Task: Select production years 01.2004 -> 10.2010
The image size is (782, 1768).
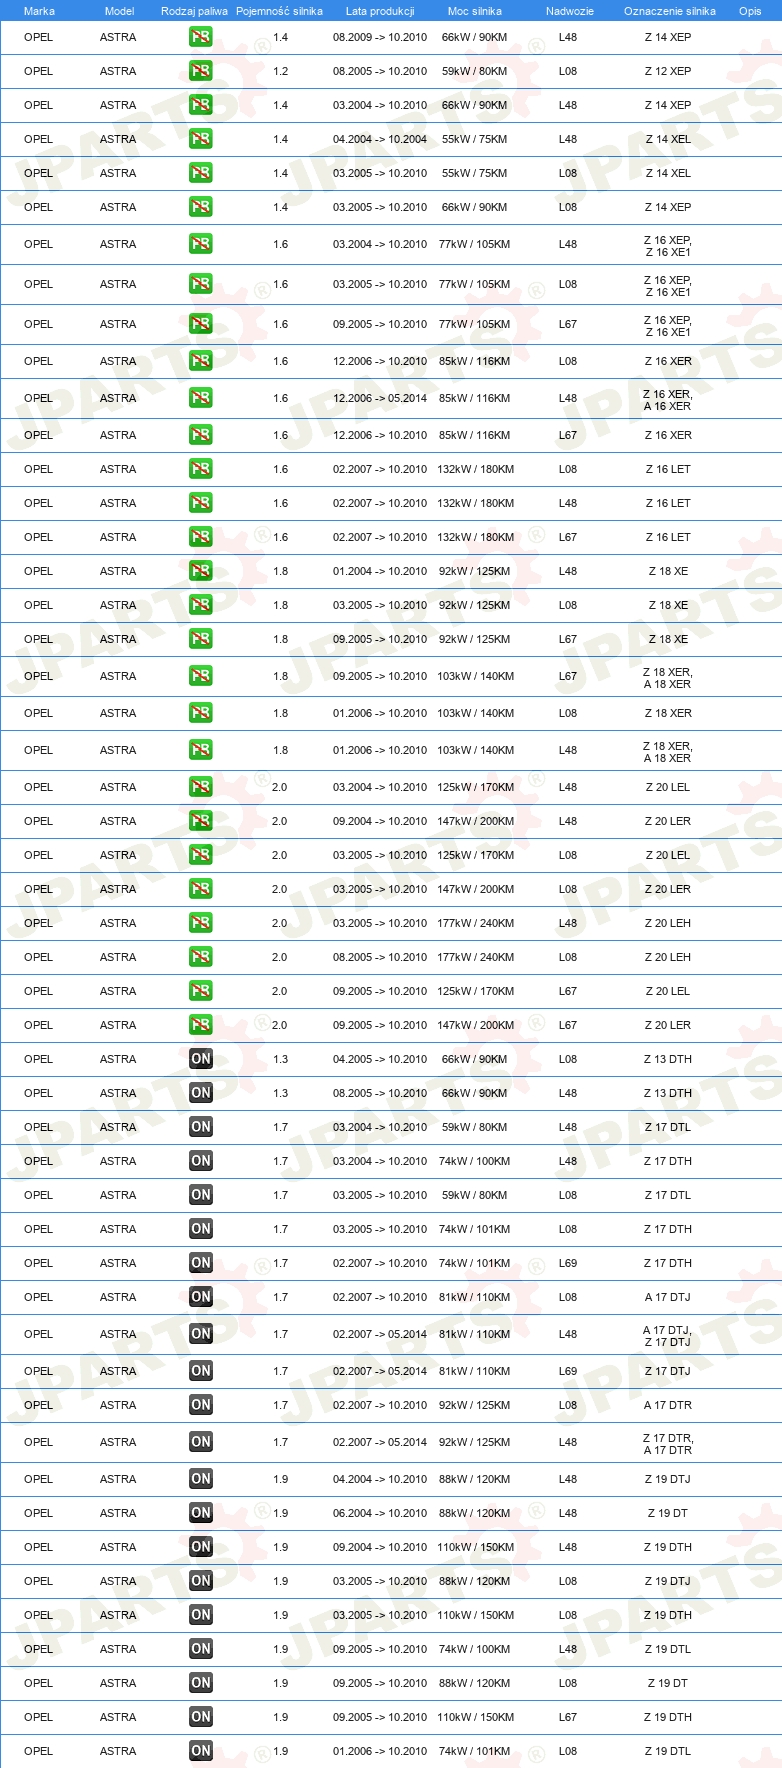Action: (380, 571)
